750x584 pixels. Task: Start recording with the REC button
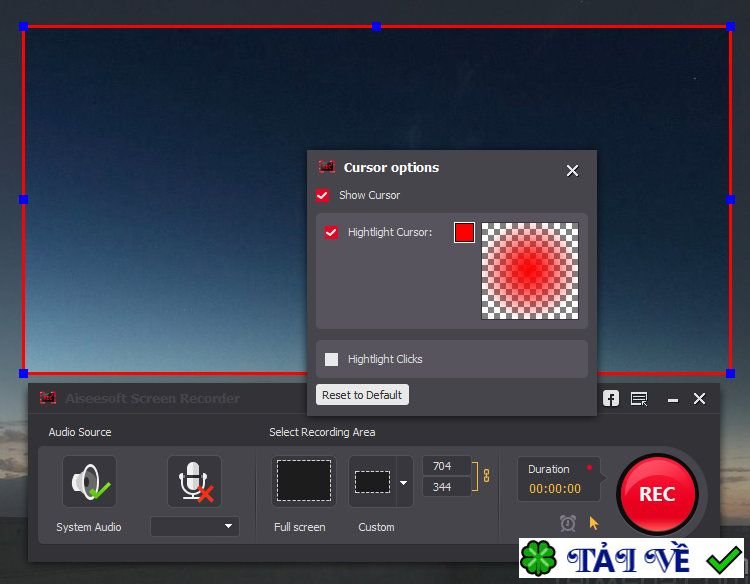(657, 494)
